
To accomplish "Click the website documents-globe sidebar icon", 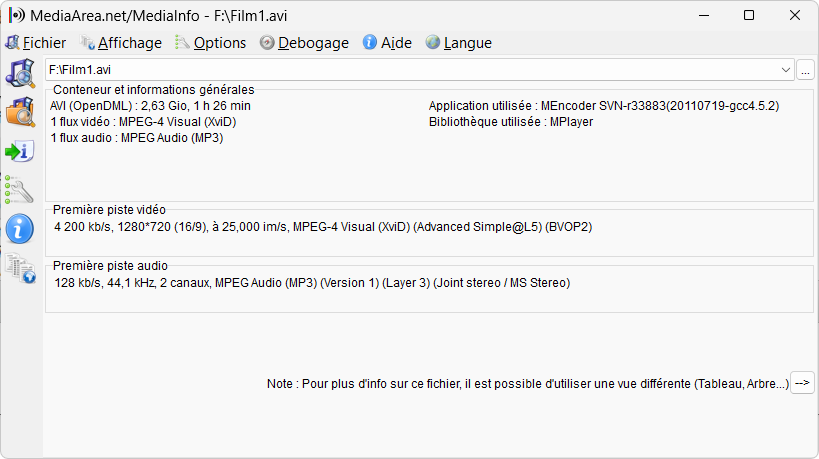I will tap(21, 268).
